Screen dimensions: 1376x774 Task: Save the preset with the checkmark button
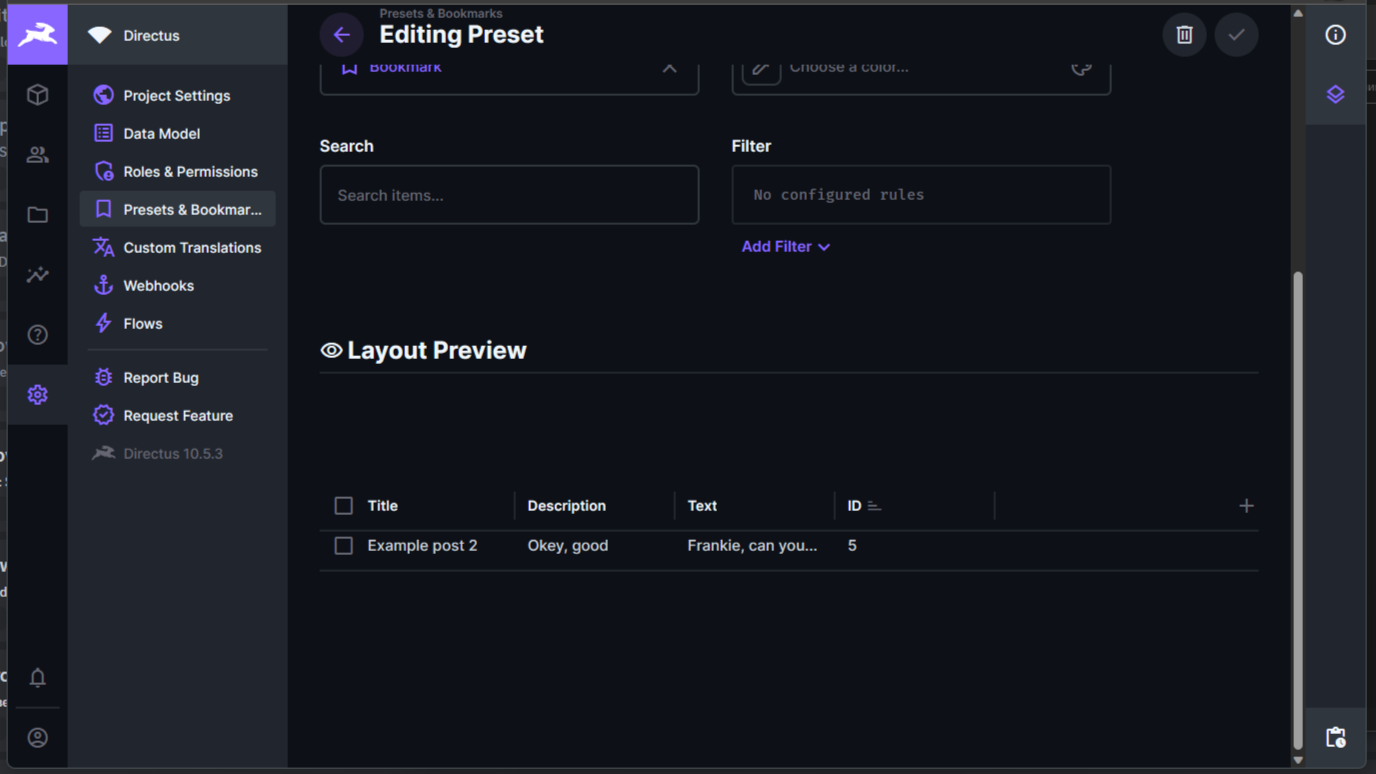coord(1236,34)
